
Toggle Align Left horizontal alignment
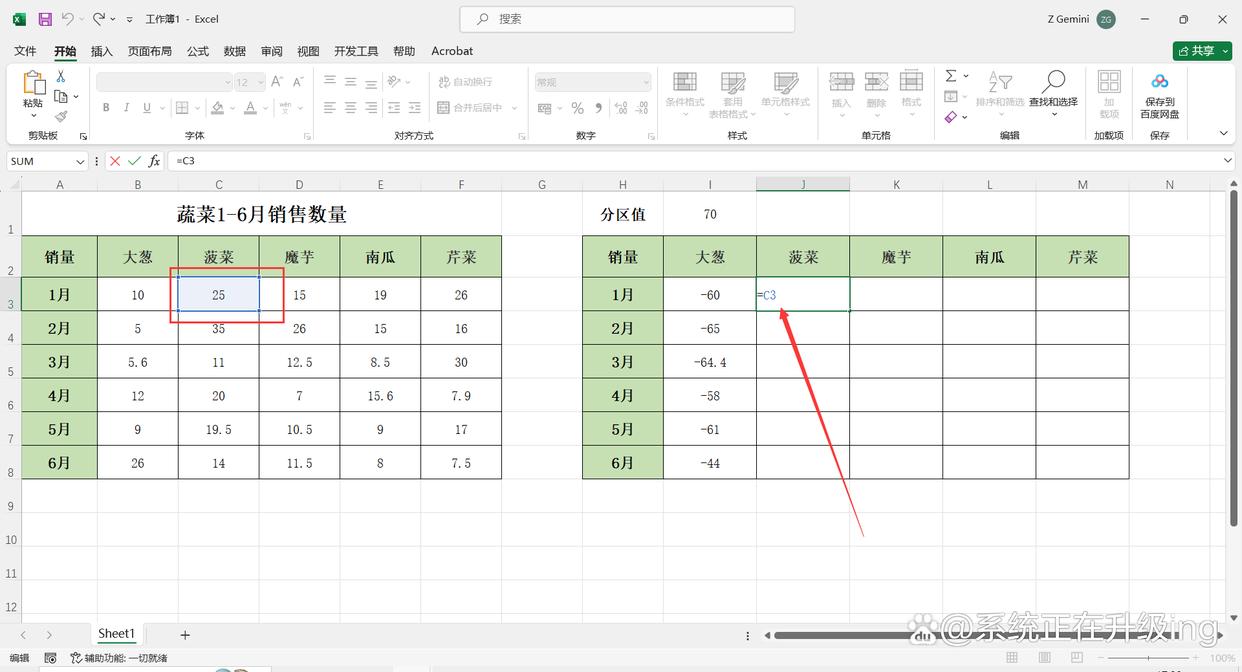[x=329, y=108]
